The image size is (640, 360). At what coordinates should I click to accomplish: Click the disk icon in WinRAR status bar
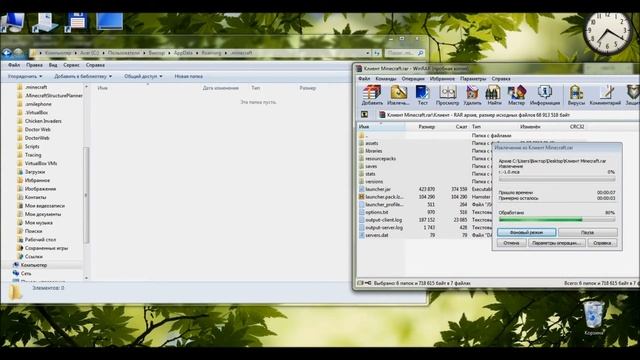360,283
